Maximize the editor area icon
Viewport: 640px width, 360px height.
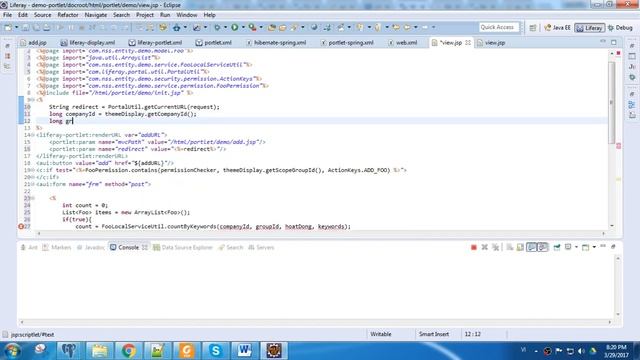click(614, 42)
